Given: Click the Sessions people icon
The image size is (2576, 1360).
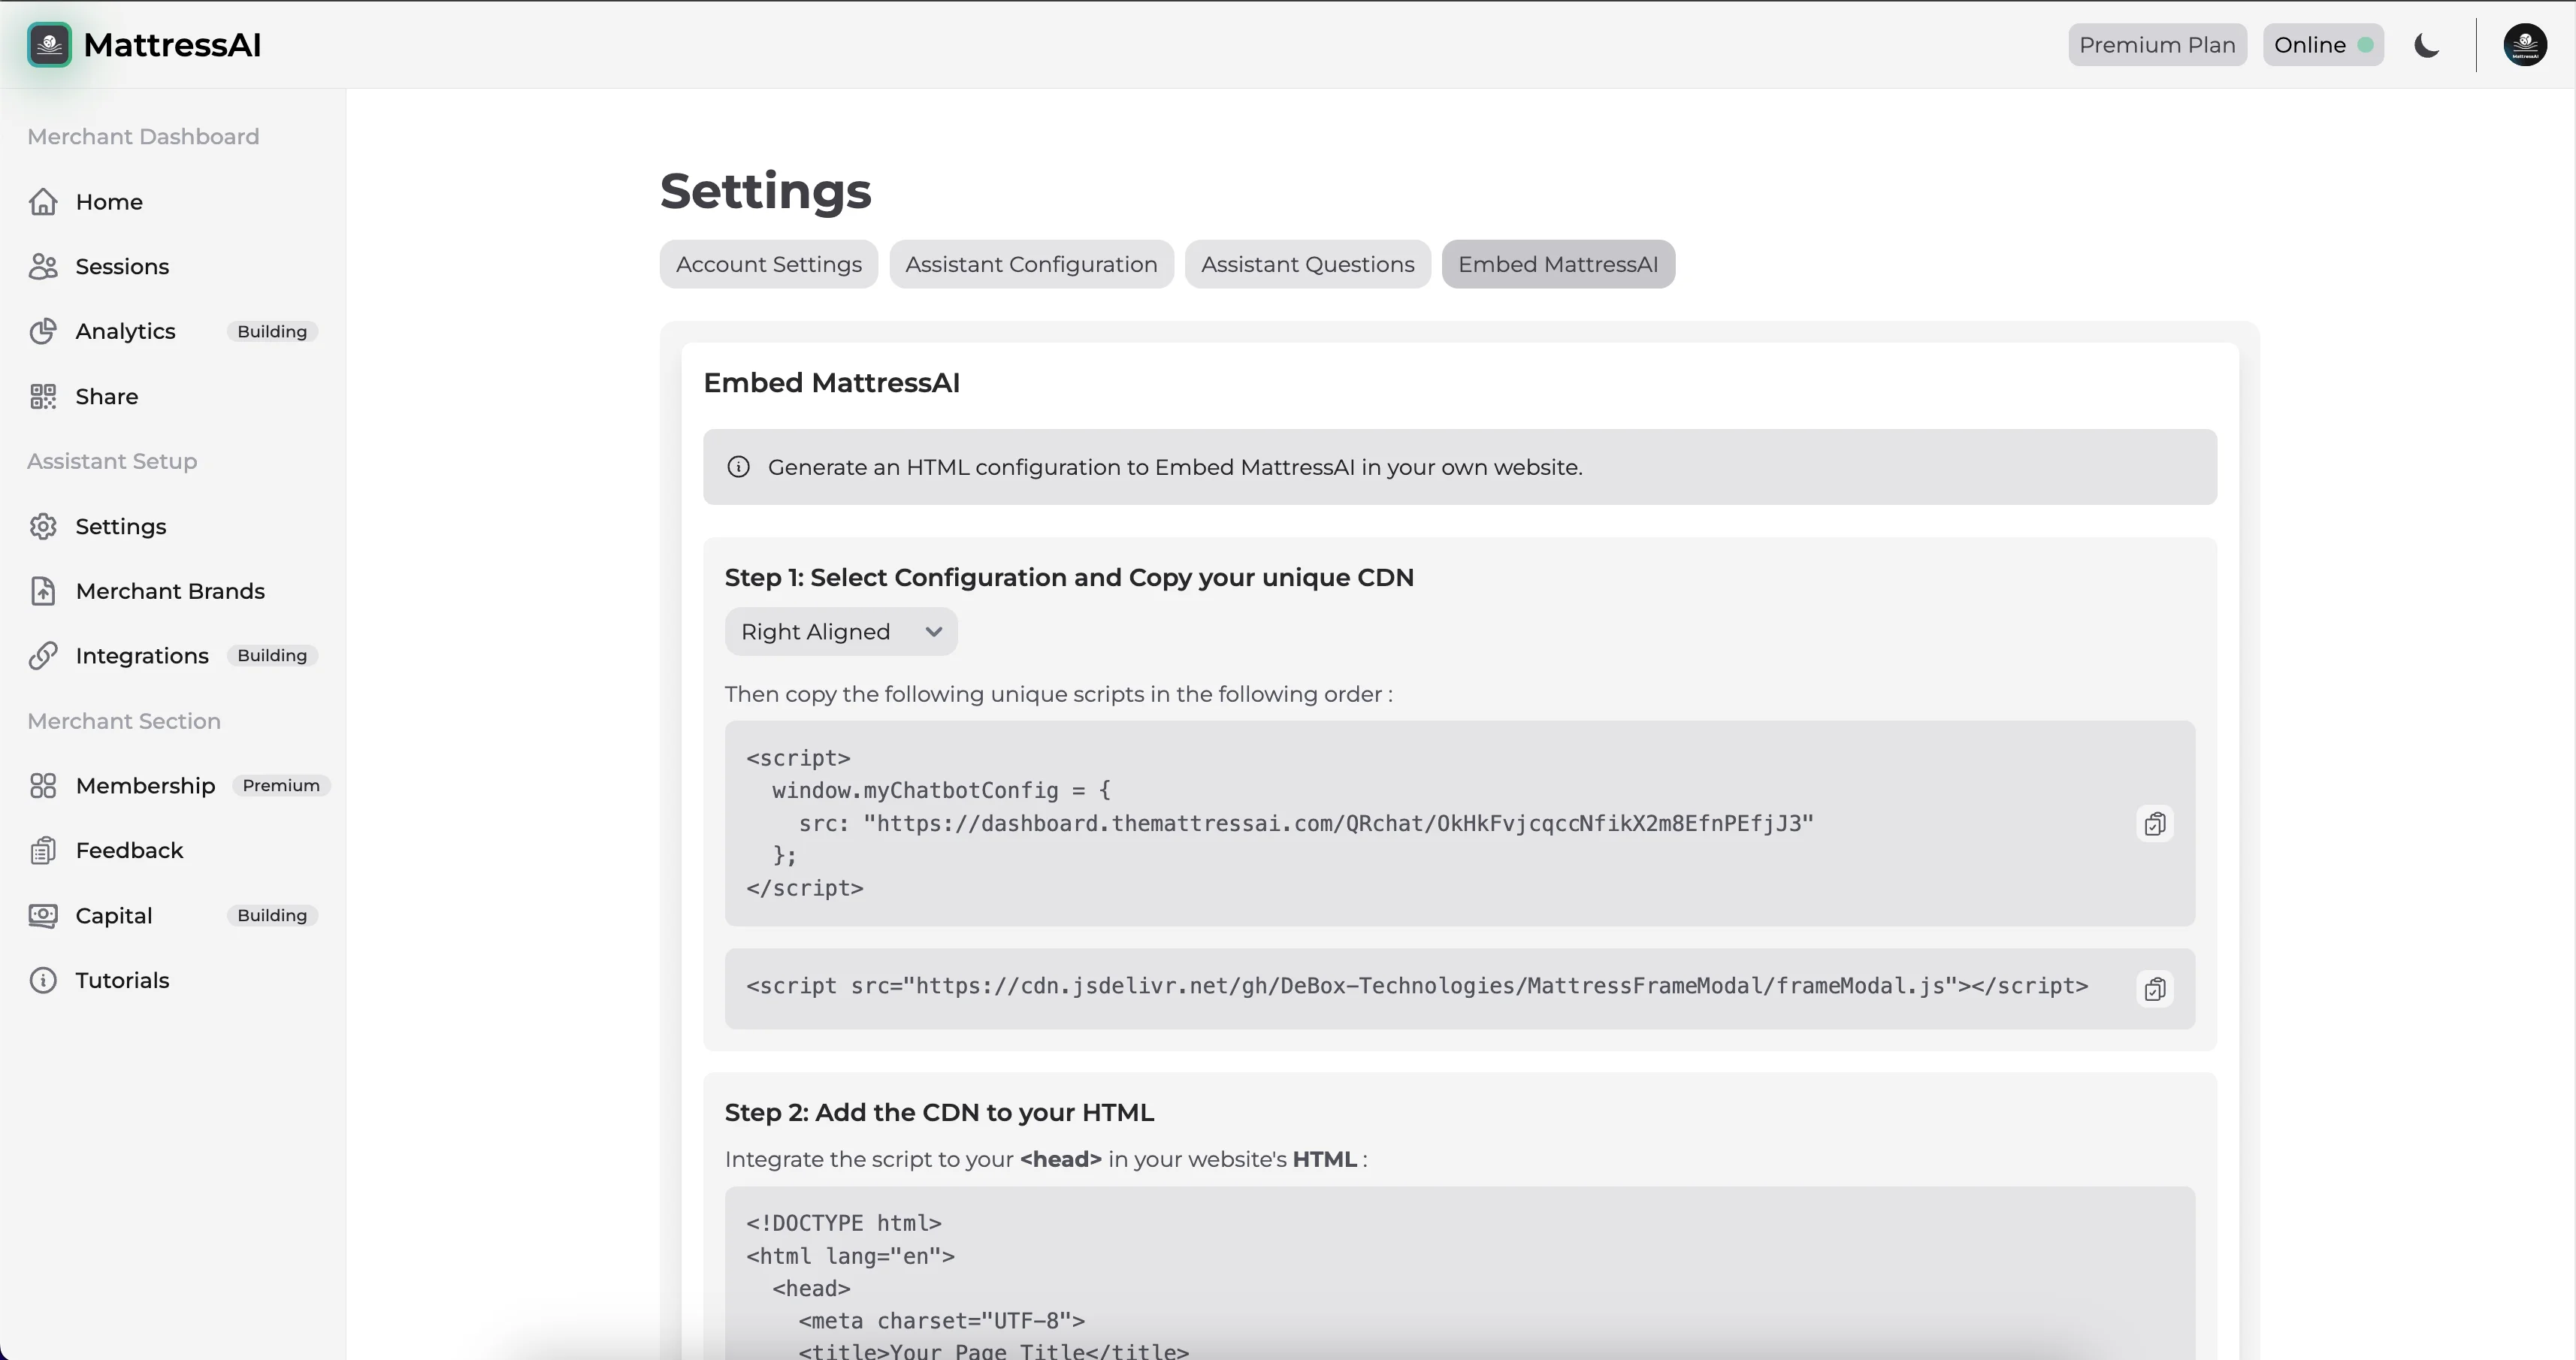Looking at the screenshot, I should click(43, 267).
